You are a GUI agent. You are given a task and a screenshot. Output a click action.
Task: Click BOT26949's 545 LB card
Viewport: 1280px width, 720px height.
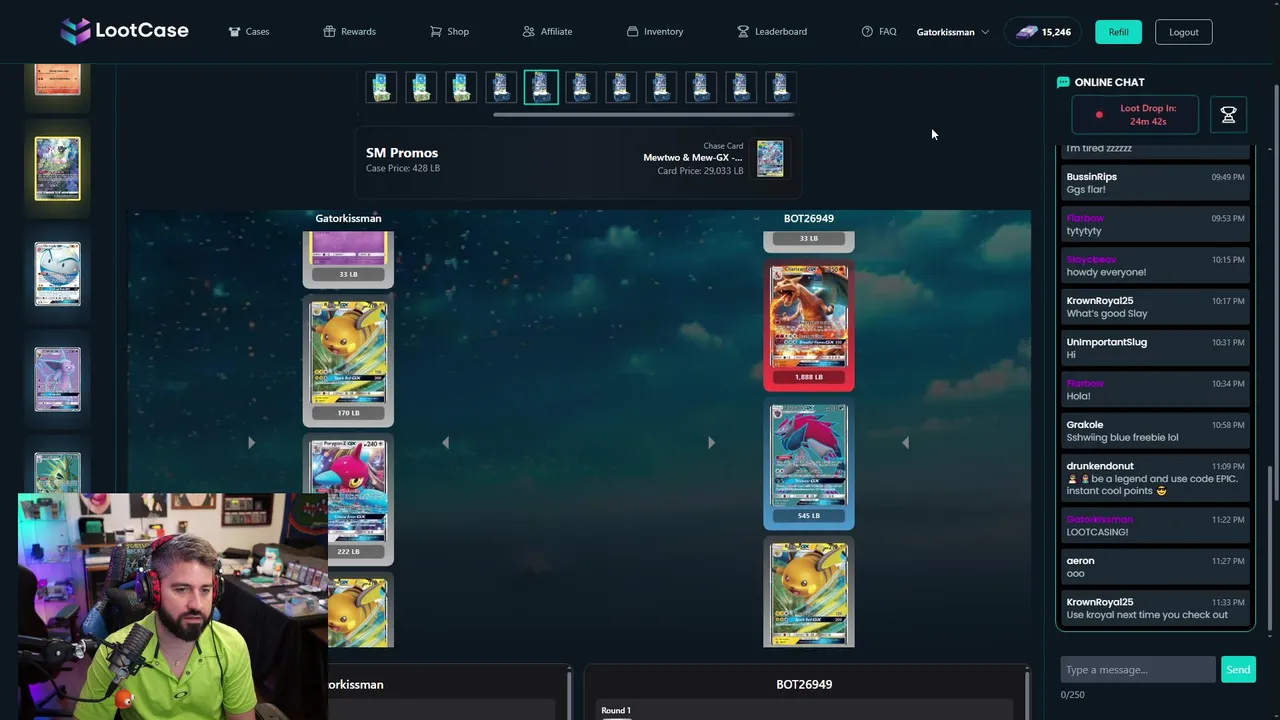(809, 463)
